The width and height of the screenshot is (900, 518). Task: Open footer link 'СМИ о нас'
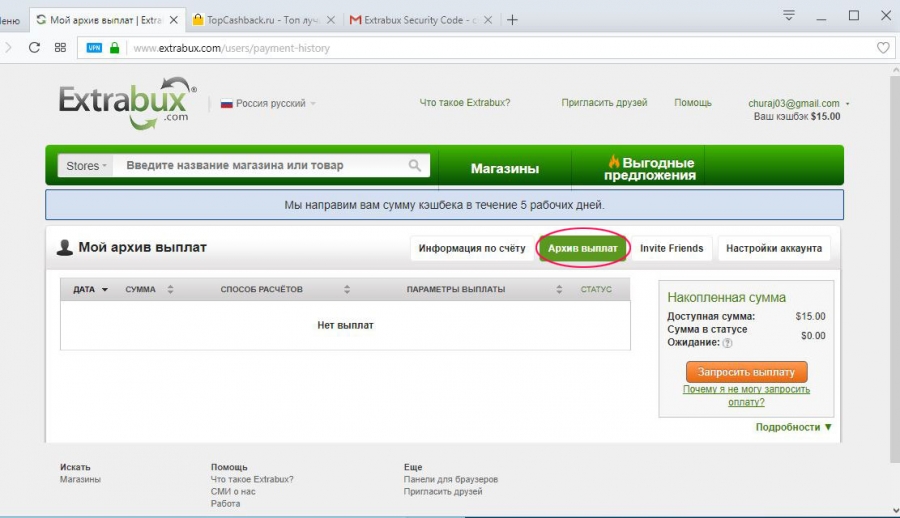coord(233,492)
